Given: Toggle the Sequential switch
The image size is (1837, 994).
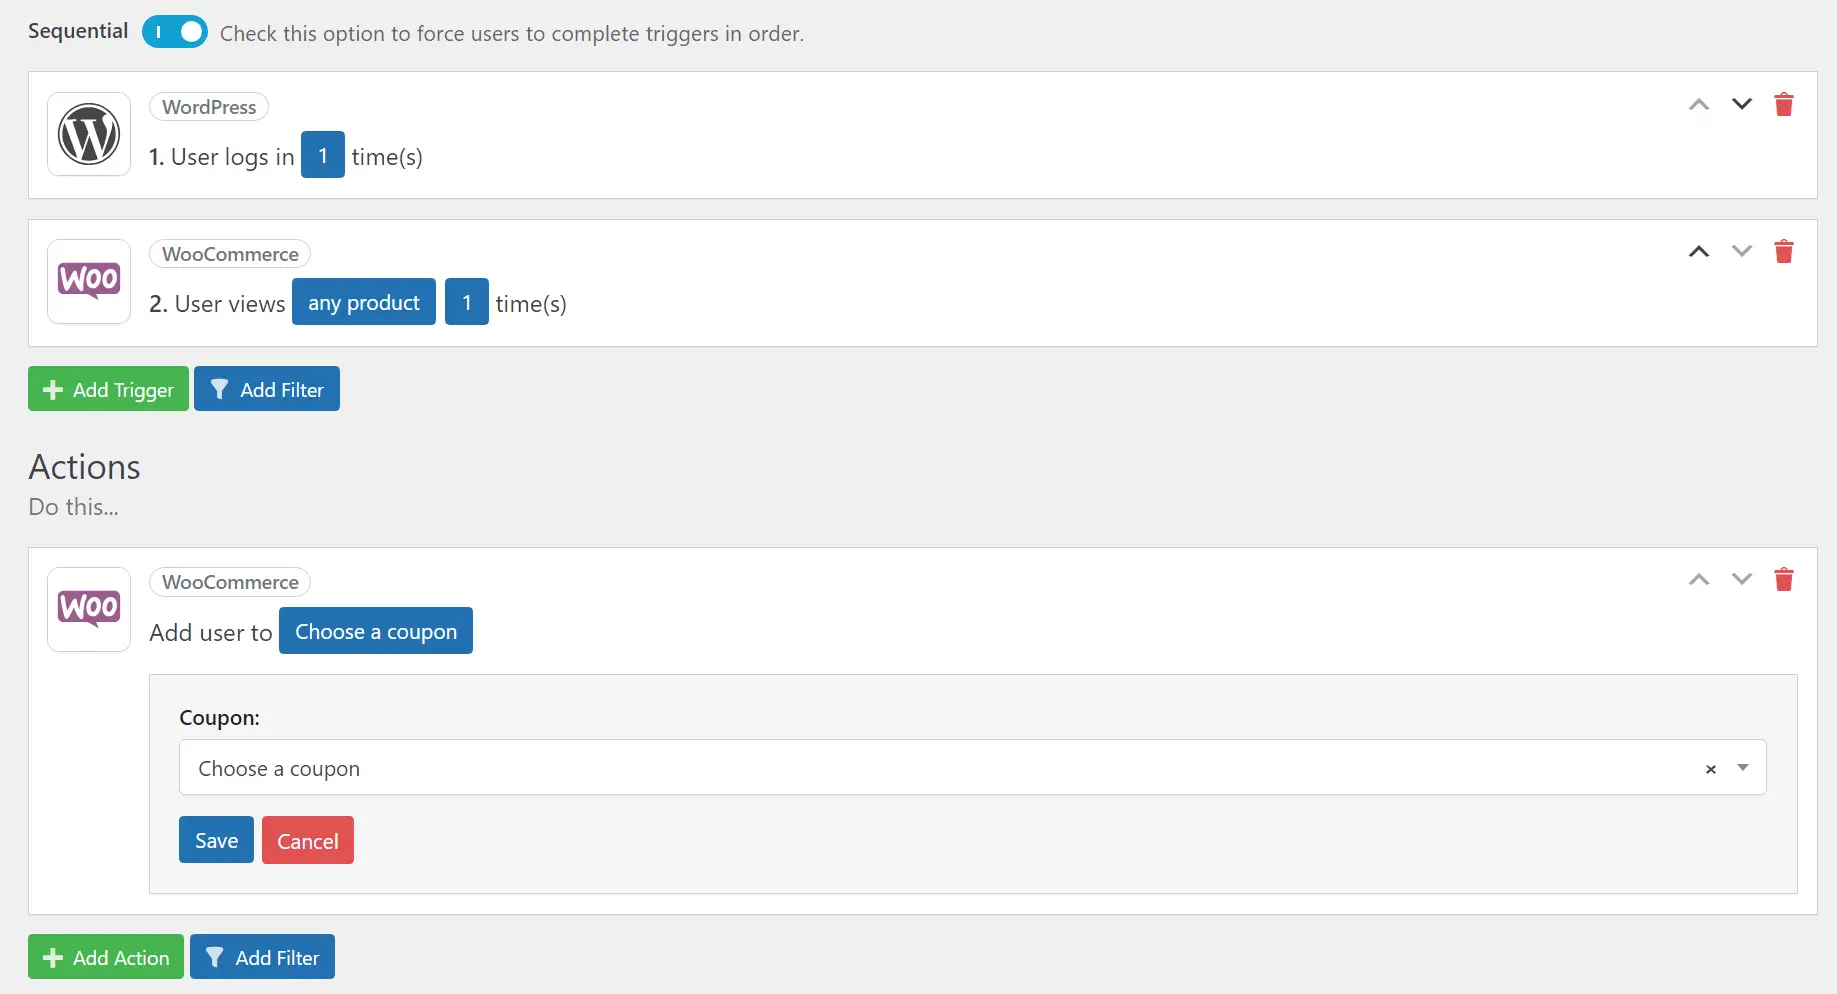Looking at the screenshot, I should tap(175, 32).
